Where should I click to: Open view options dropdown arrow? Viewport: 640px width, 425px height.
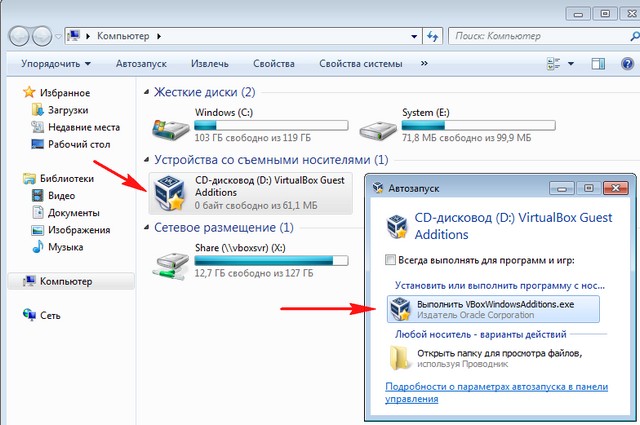tap(571, 64)
